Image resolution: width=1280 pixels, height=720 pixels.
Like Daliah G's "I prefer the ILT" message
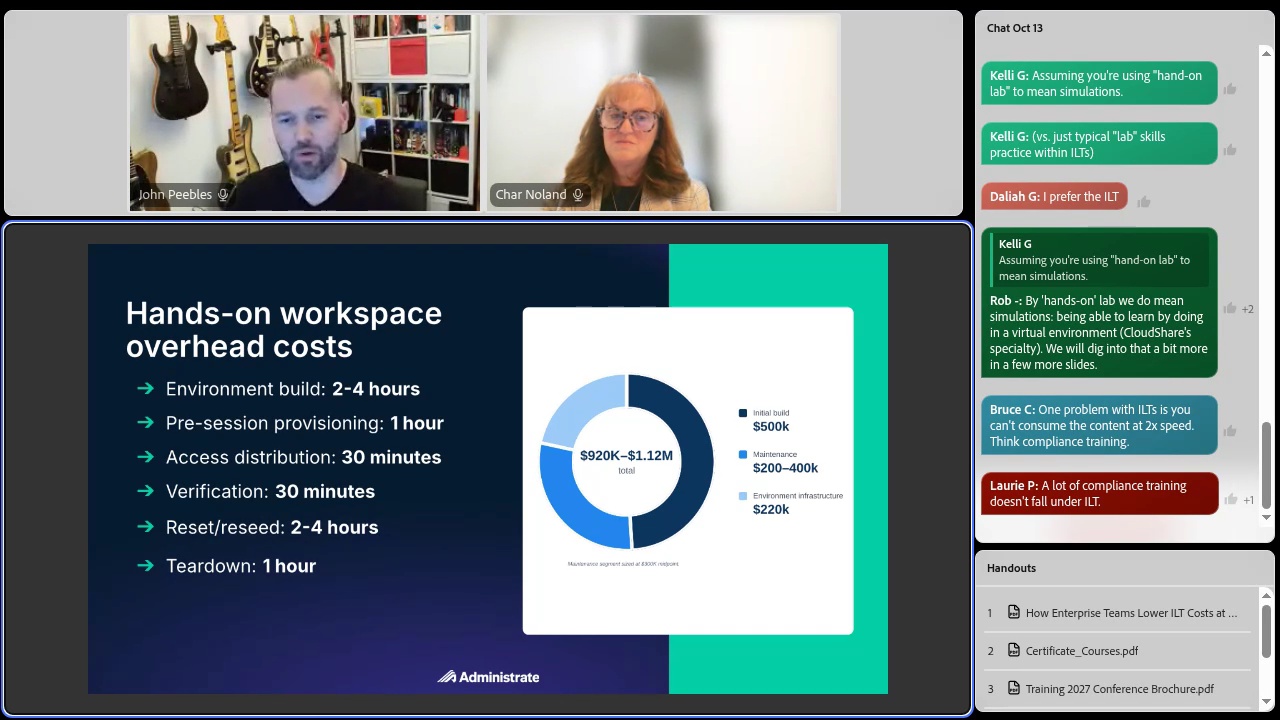(1144, 202)
